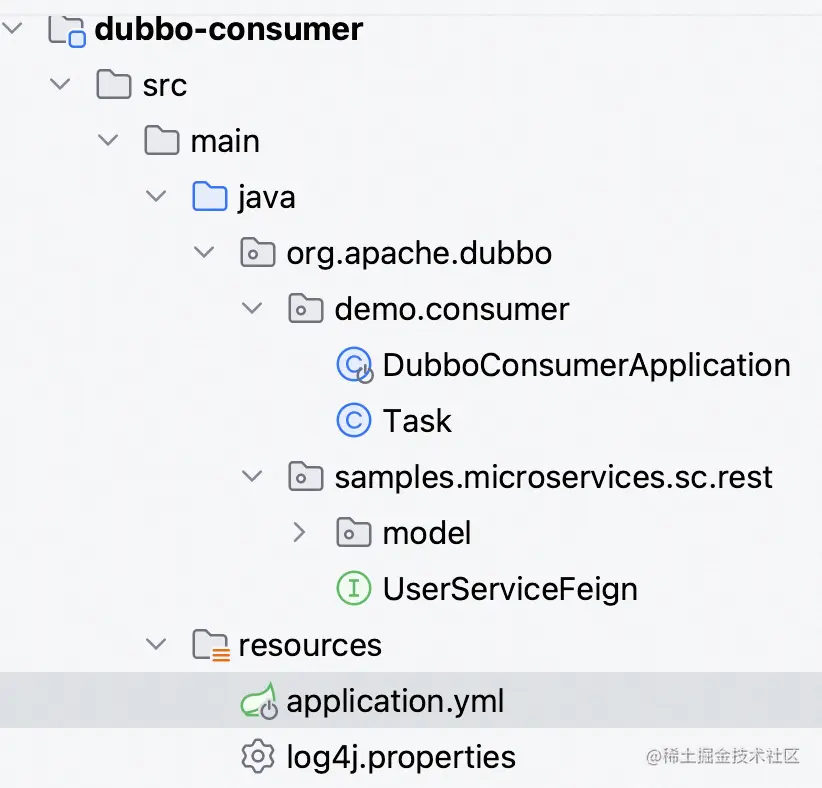Image resolution: width=822 pixels, height=788 pixels.
Task: Click the resources folder icon
Action: 210,645
